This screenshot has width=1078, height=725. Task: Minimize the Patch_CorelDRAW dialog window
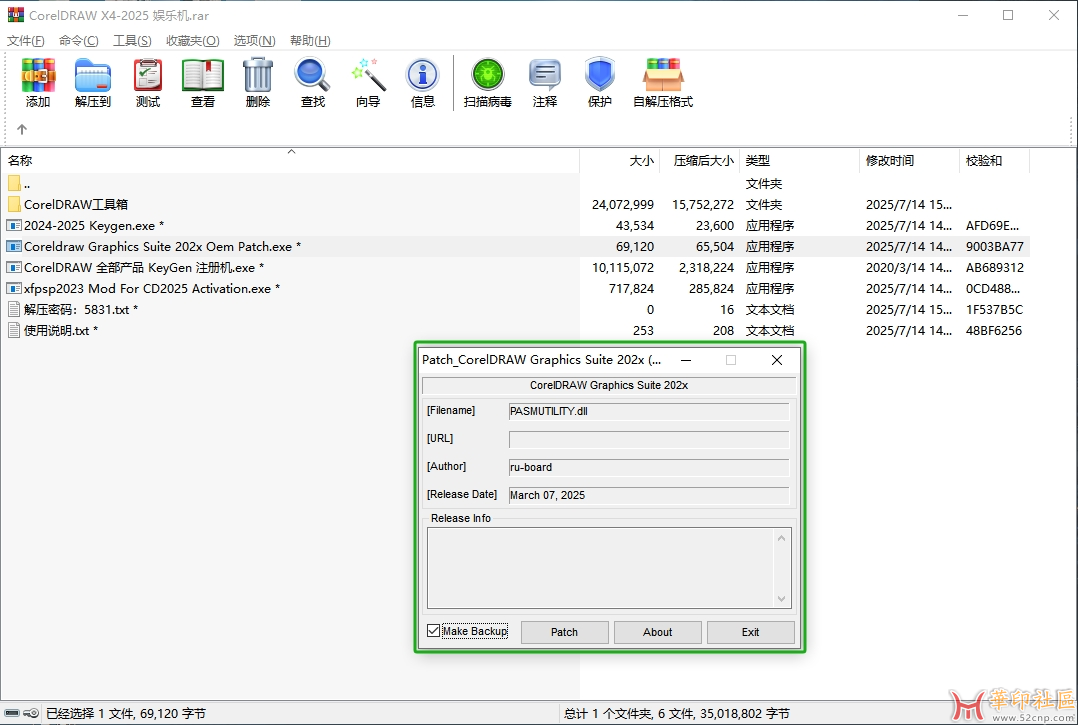(x=685, y=360)
